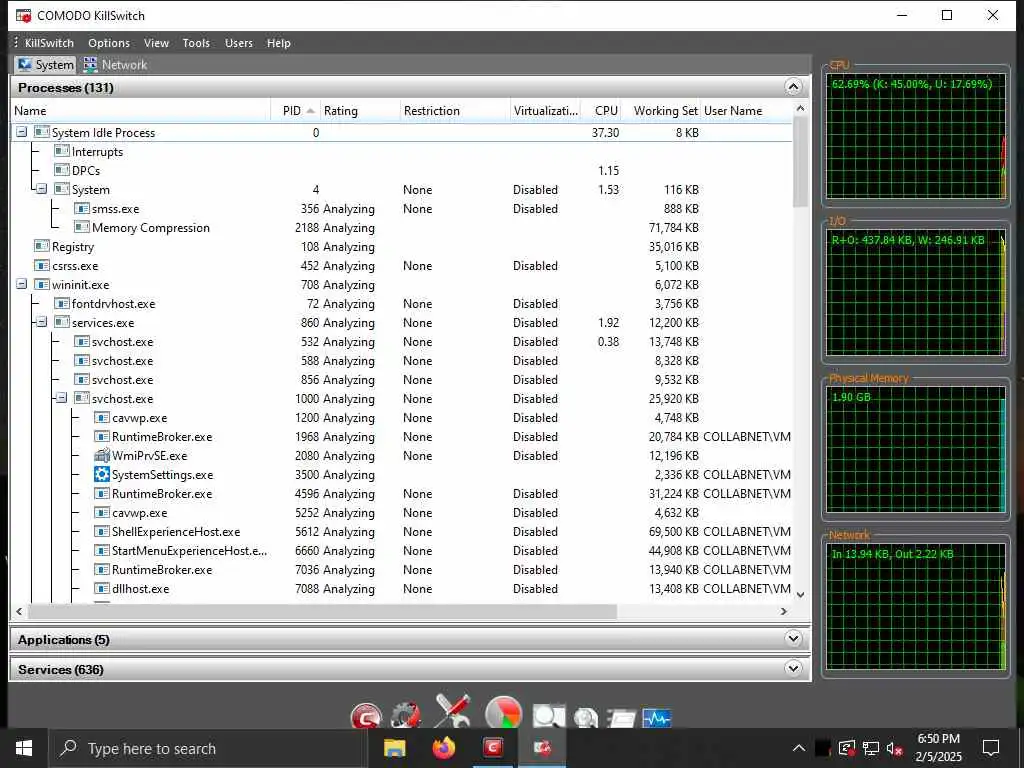
Task: Click the vertical scrollbar down arrow
Action: click(x=801, y=595)
